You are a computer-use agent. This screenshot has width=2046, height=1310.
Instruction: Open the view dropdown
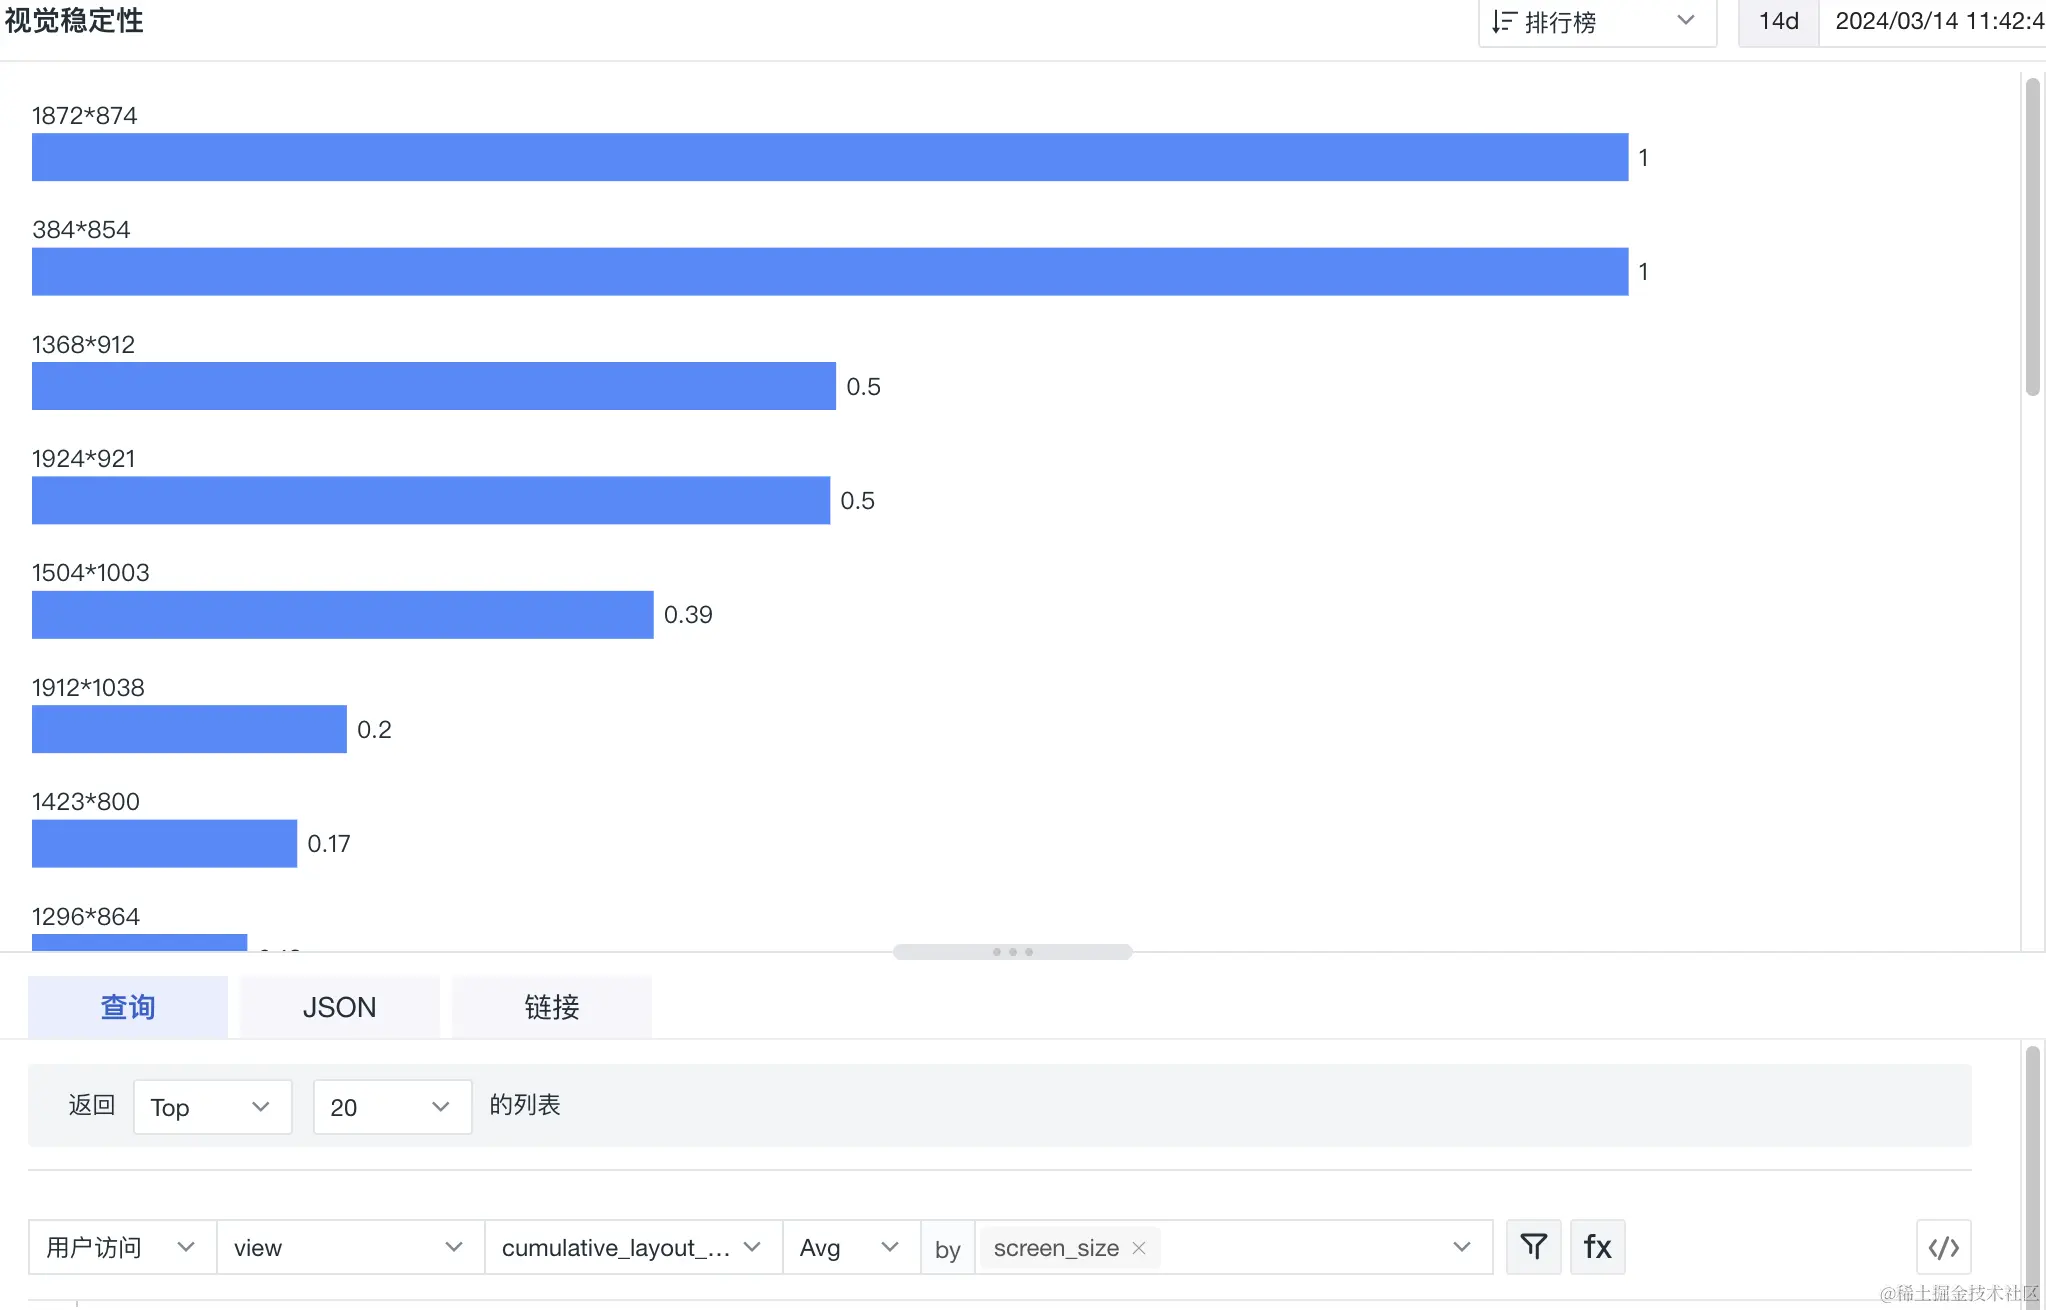[350, 1246]
